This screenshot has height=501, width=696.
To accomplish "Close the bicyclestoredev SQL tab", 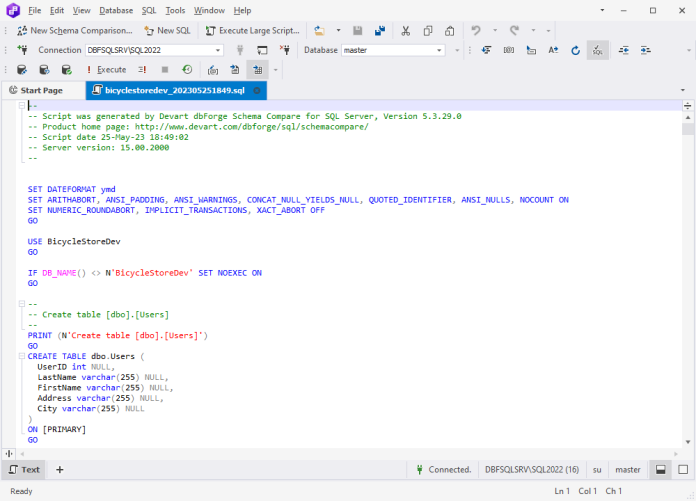I will [257, 91].
